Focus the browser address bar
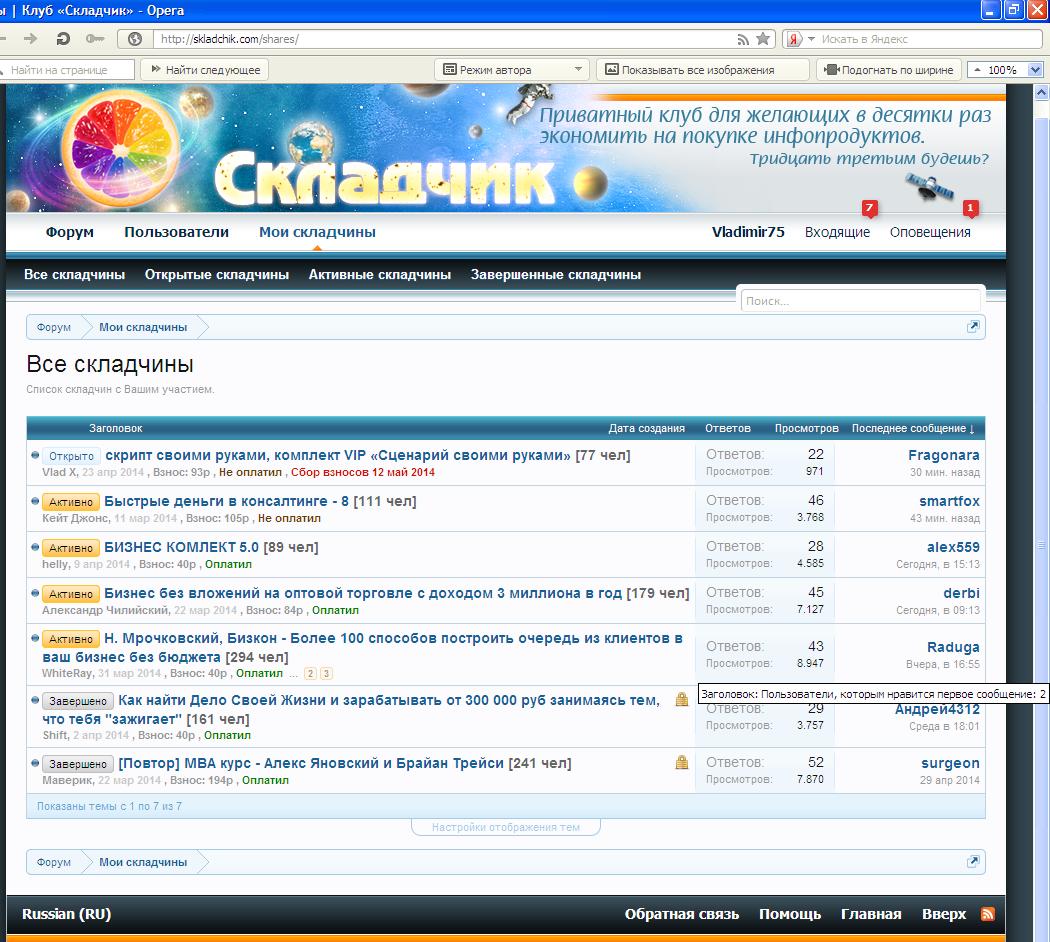 tap(445, 39)
